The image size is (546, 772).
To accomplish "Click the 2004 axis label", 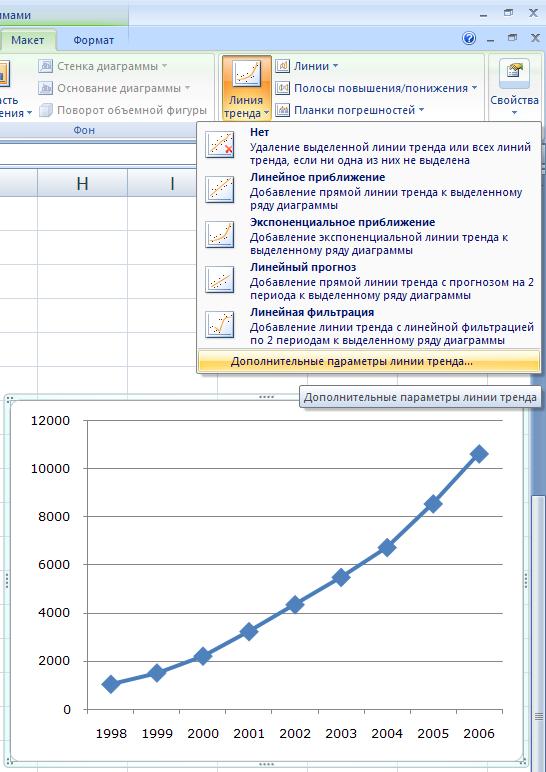I will (387, 734).
